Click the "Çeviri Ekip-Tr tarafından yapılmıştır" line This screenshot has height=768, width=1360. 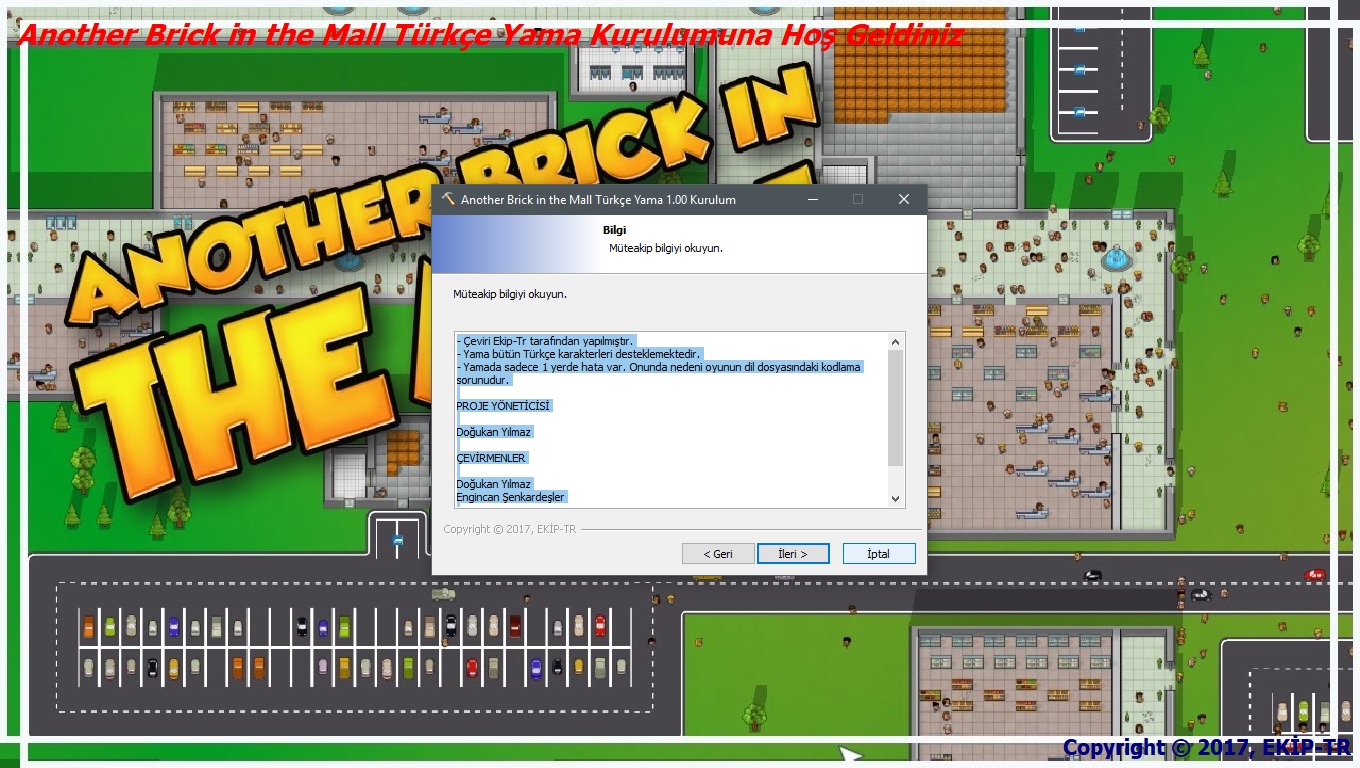(545, 341)
